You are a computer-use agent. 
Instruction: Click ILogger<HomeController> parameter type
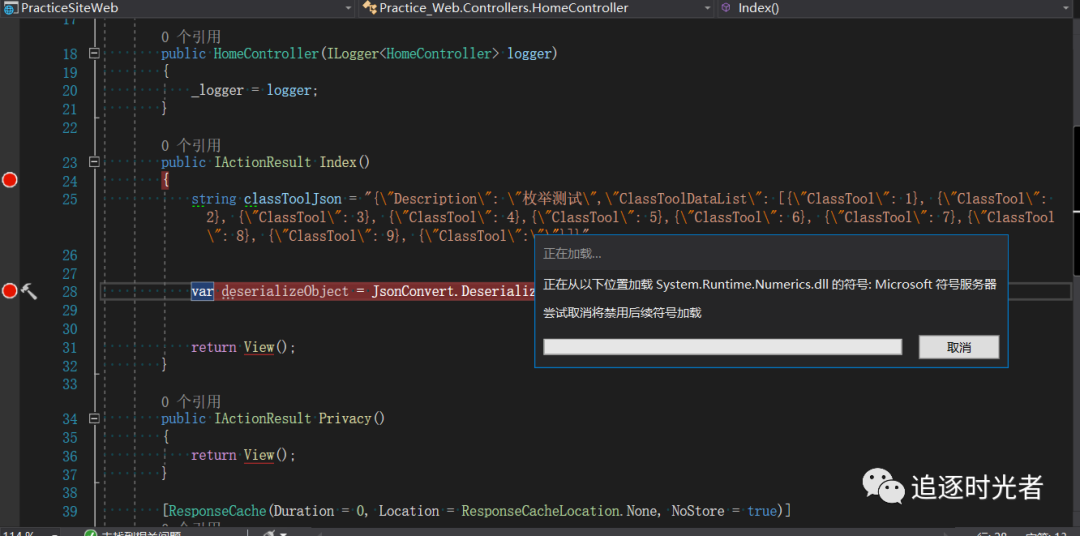tap(411, 54)
